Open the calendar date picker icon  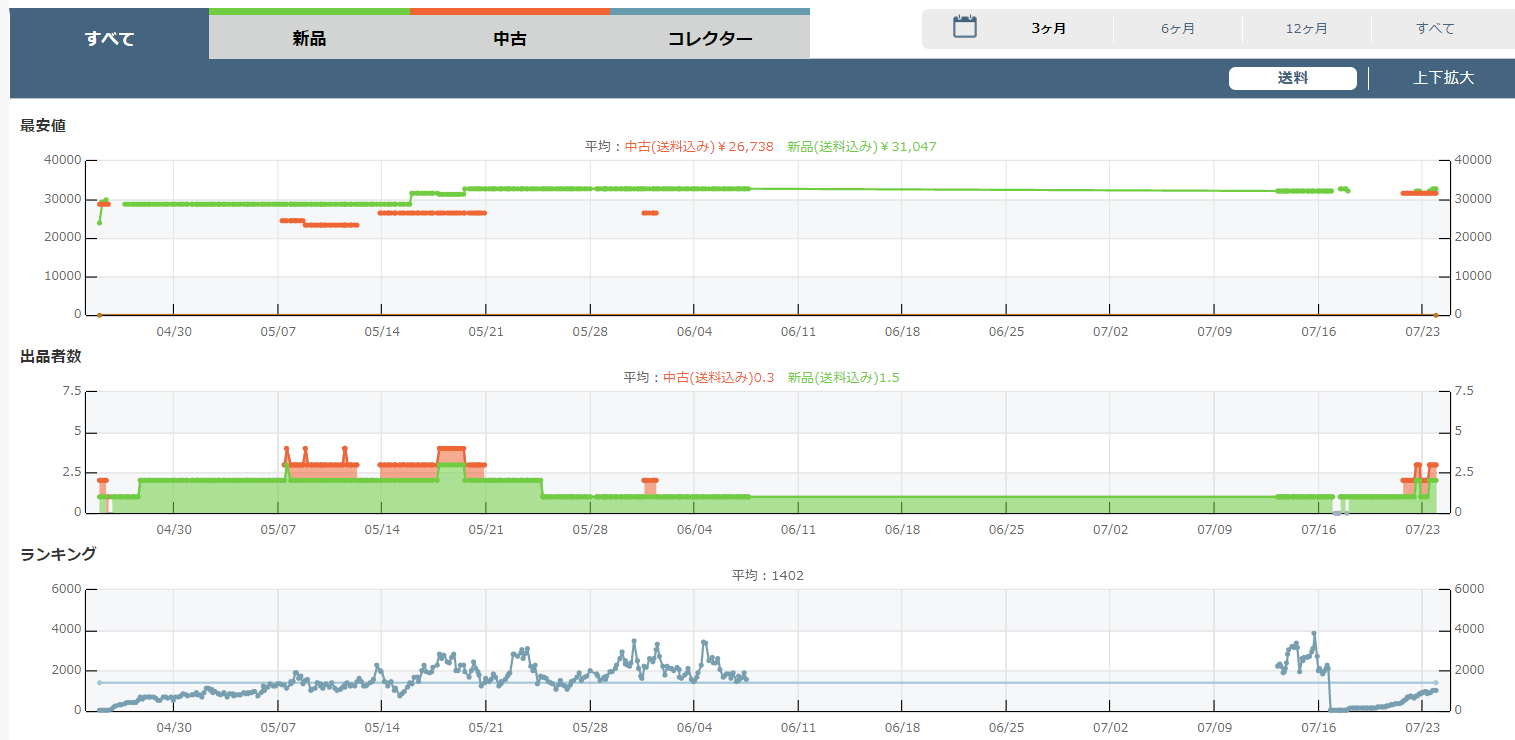tap(964, 27)
